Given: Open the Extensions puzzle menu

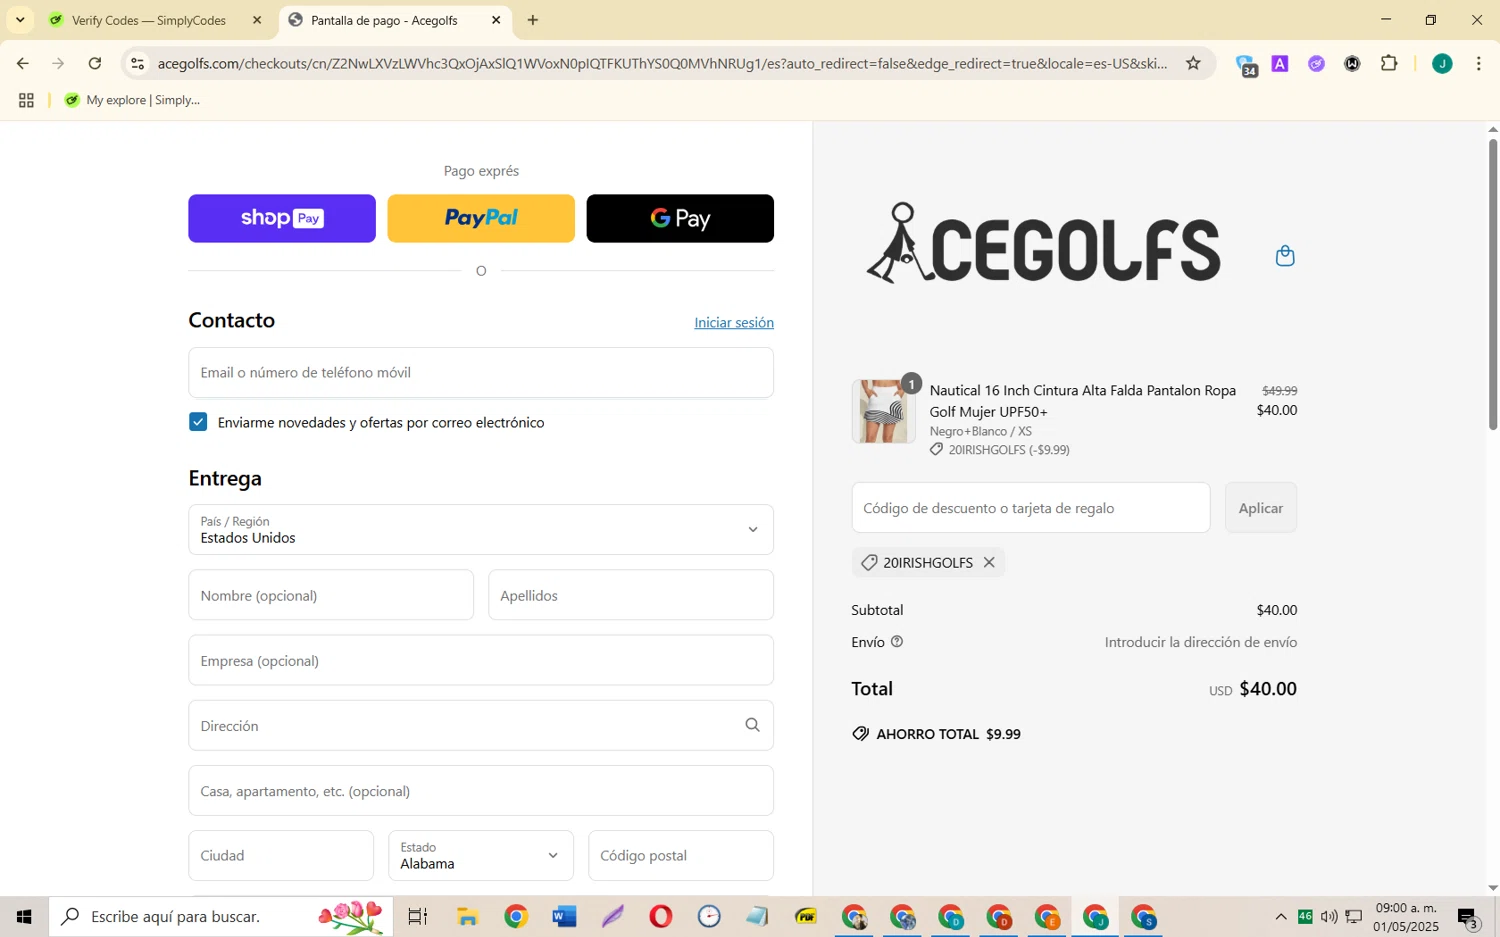Looking at the screenshot, I should 1389,64.
